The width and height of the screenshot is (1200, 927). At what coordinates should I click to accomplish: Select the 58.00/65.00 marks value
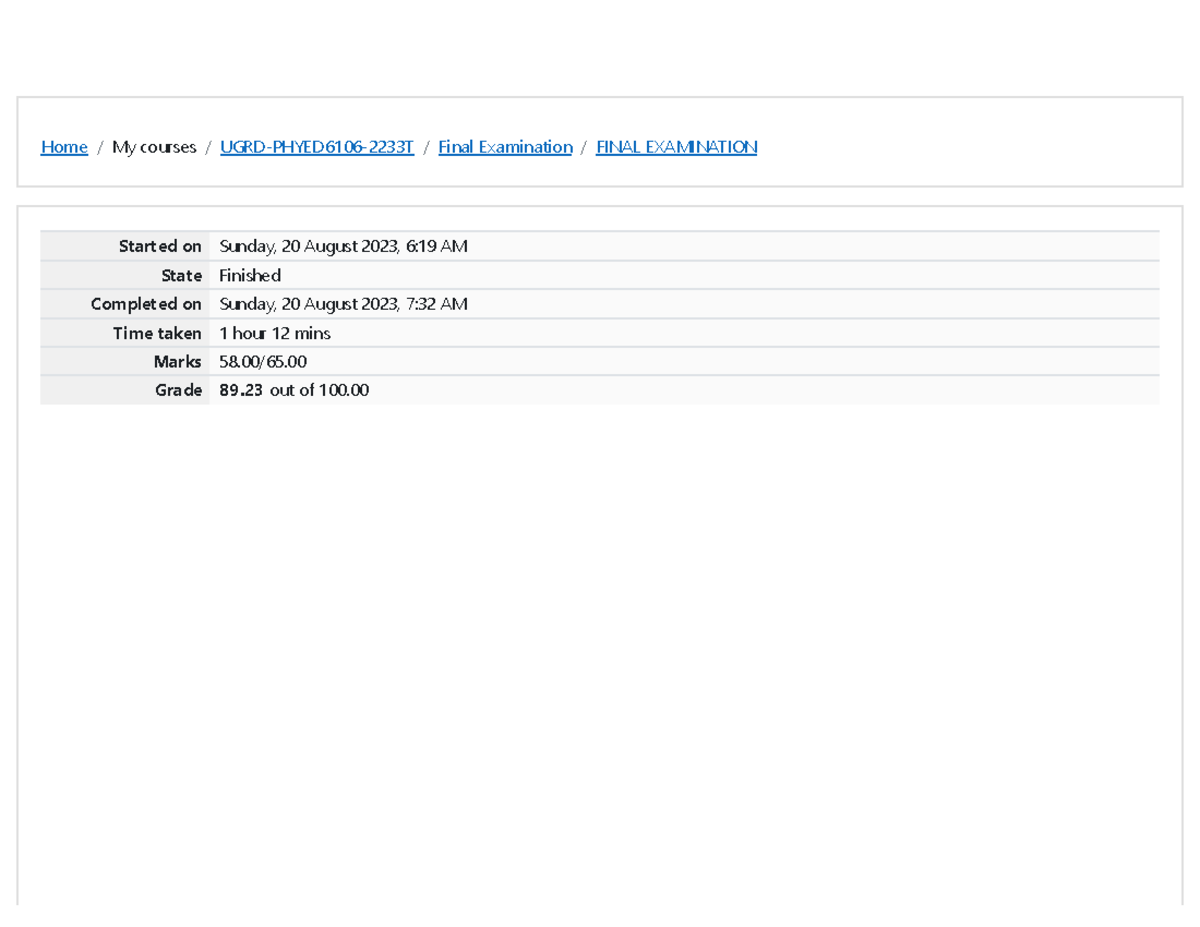pos(263,362)
